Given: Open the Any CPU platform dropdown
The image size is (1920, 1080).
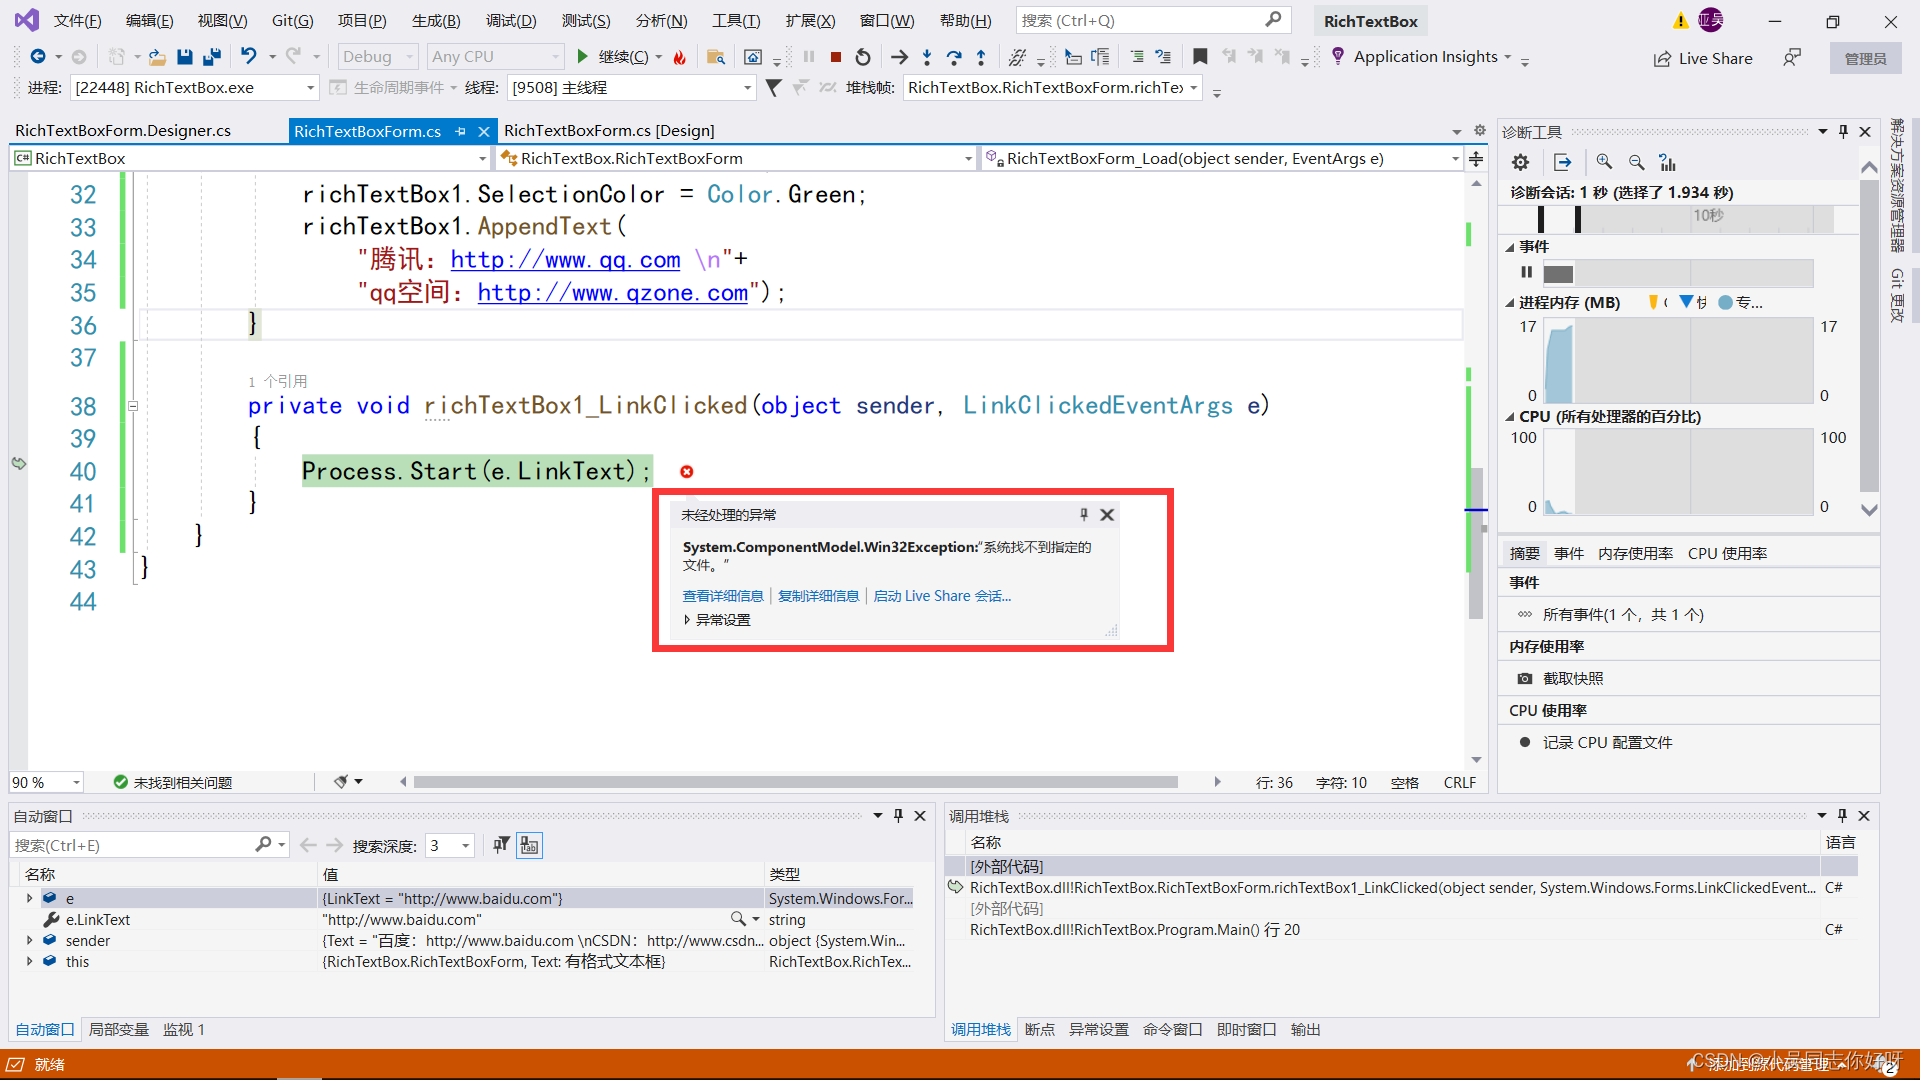Looking at the screenshot, I should click(x=557, y=56).
